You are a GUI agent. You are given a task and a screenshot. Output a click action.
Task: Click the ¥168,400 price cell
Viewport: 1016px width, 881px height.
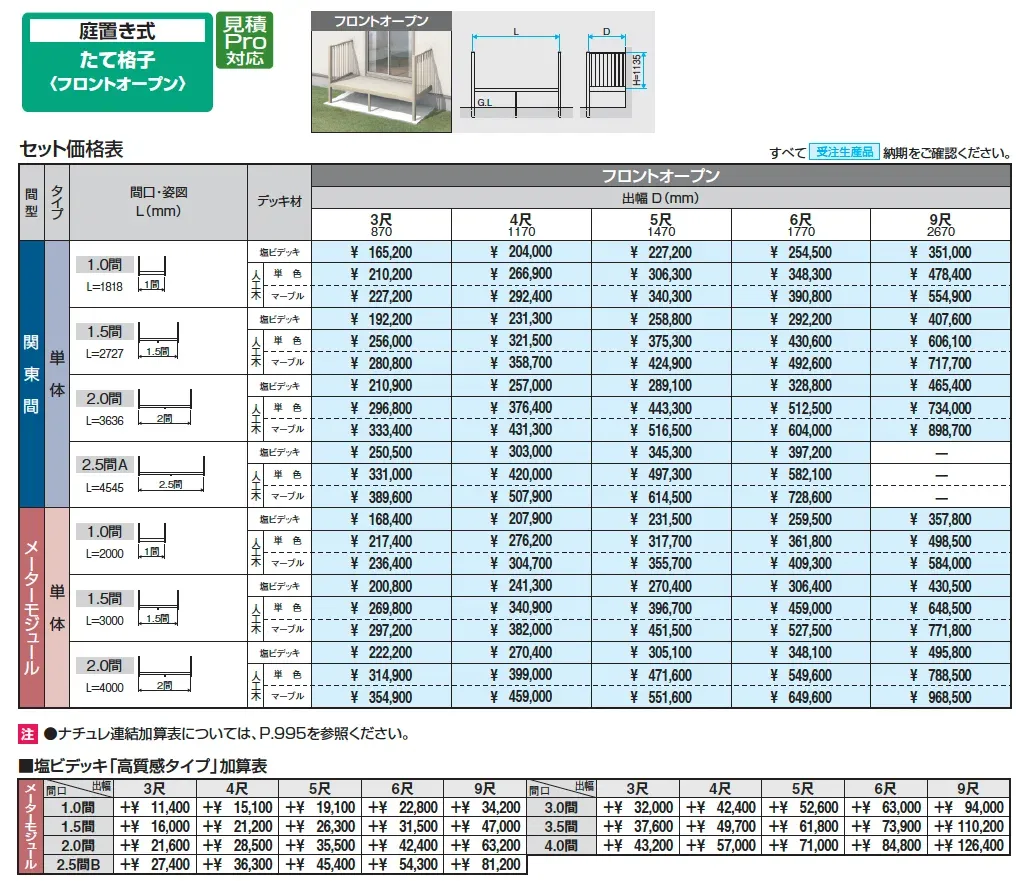(x=381, y=519)
